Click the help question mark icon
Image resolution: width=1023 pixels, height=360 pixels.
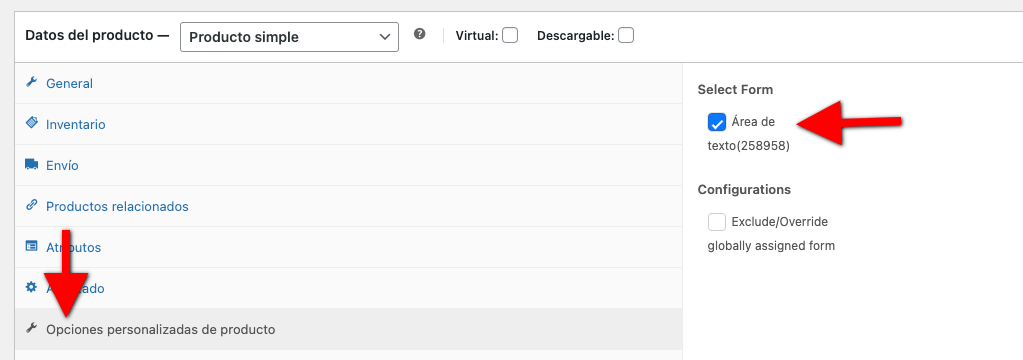pos(420,34)
